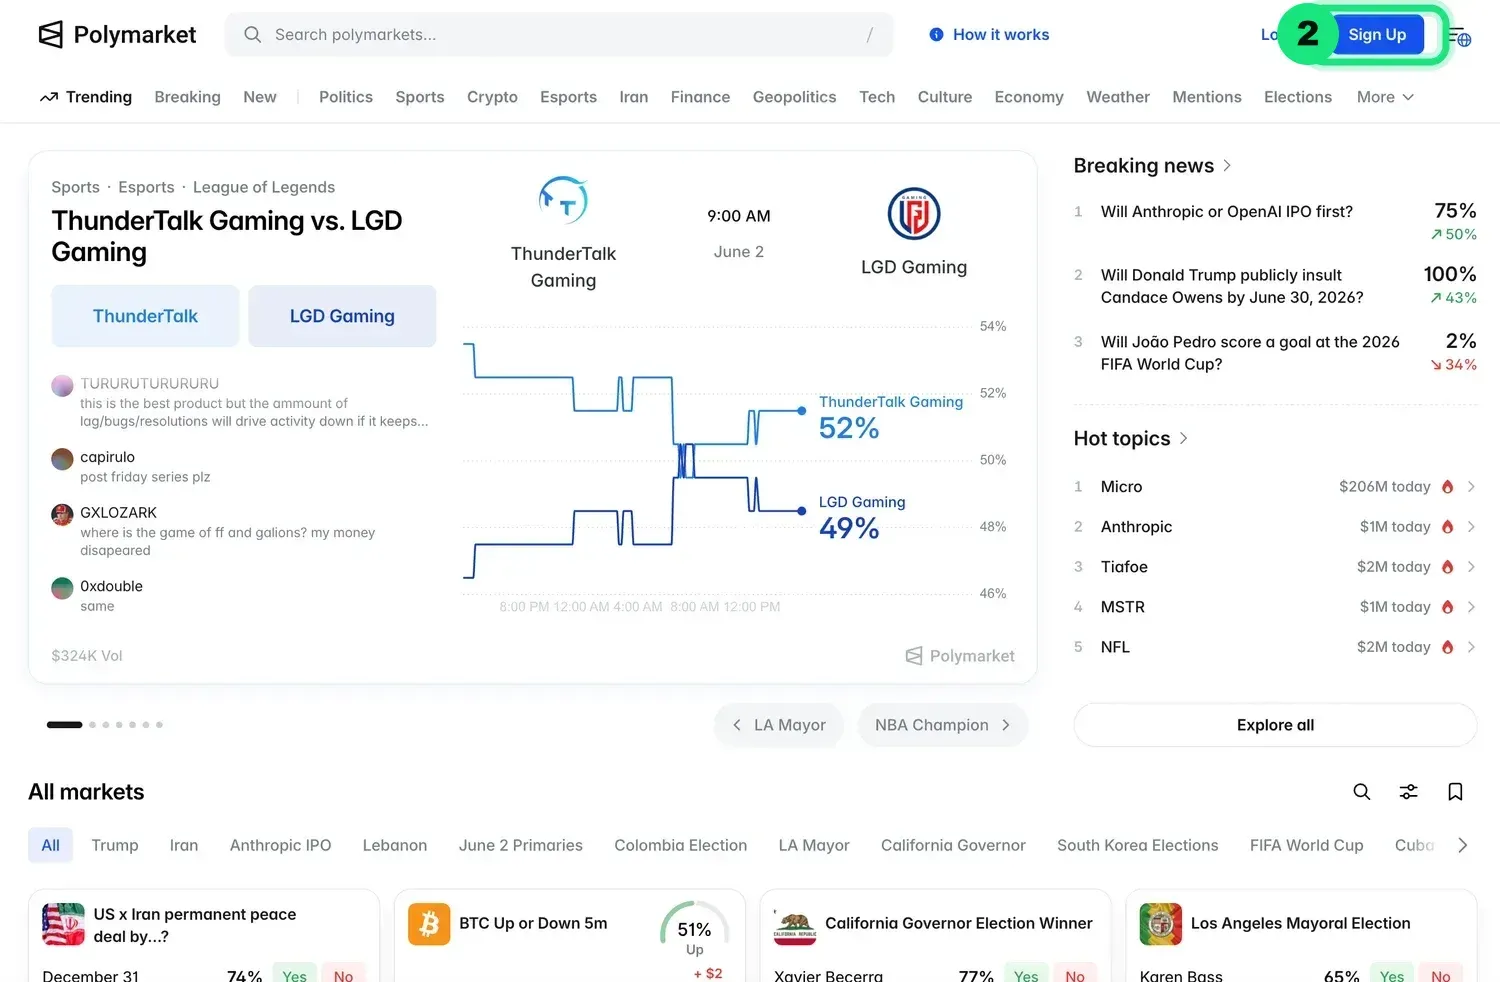Open the More categories dropdown
Screen dimensions: 1500x982
point(1385,97)
